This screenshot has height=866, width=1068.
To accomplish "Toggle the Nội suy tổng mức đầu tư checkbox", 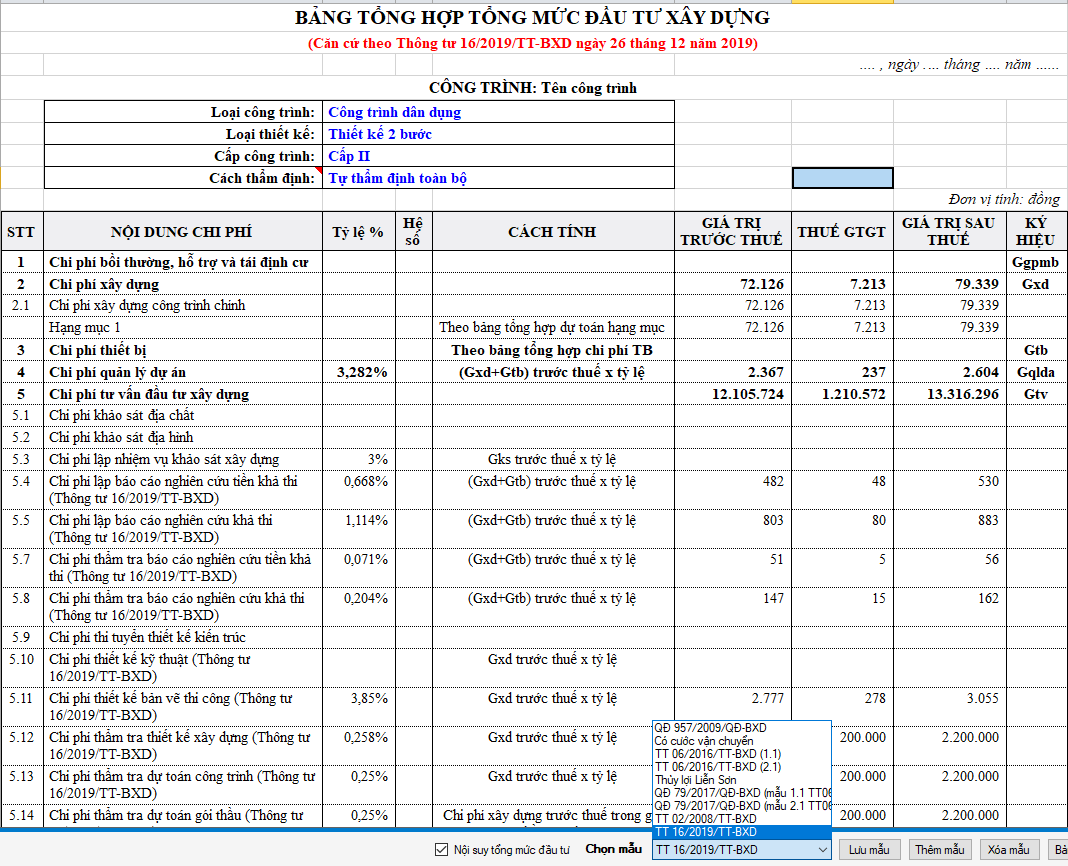I will 441,850.
